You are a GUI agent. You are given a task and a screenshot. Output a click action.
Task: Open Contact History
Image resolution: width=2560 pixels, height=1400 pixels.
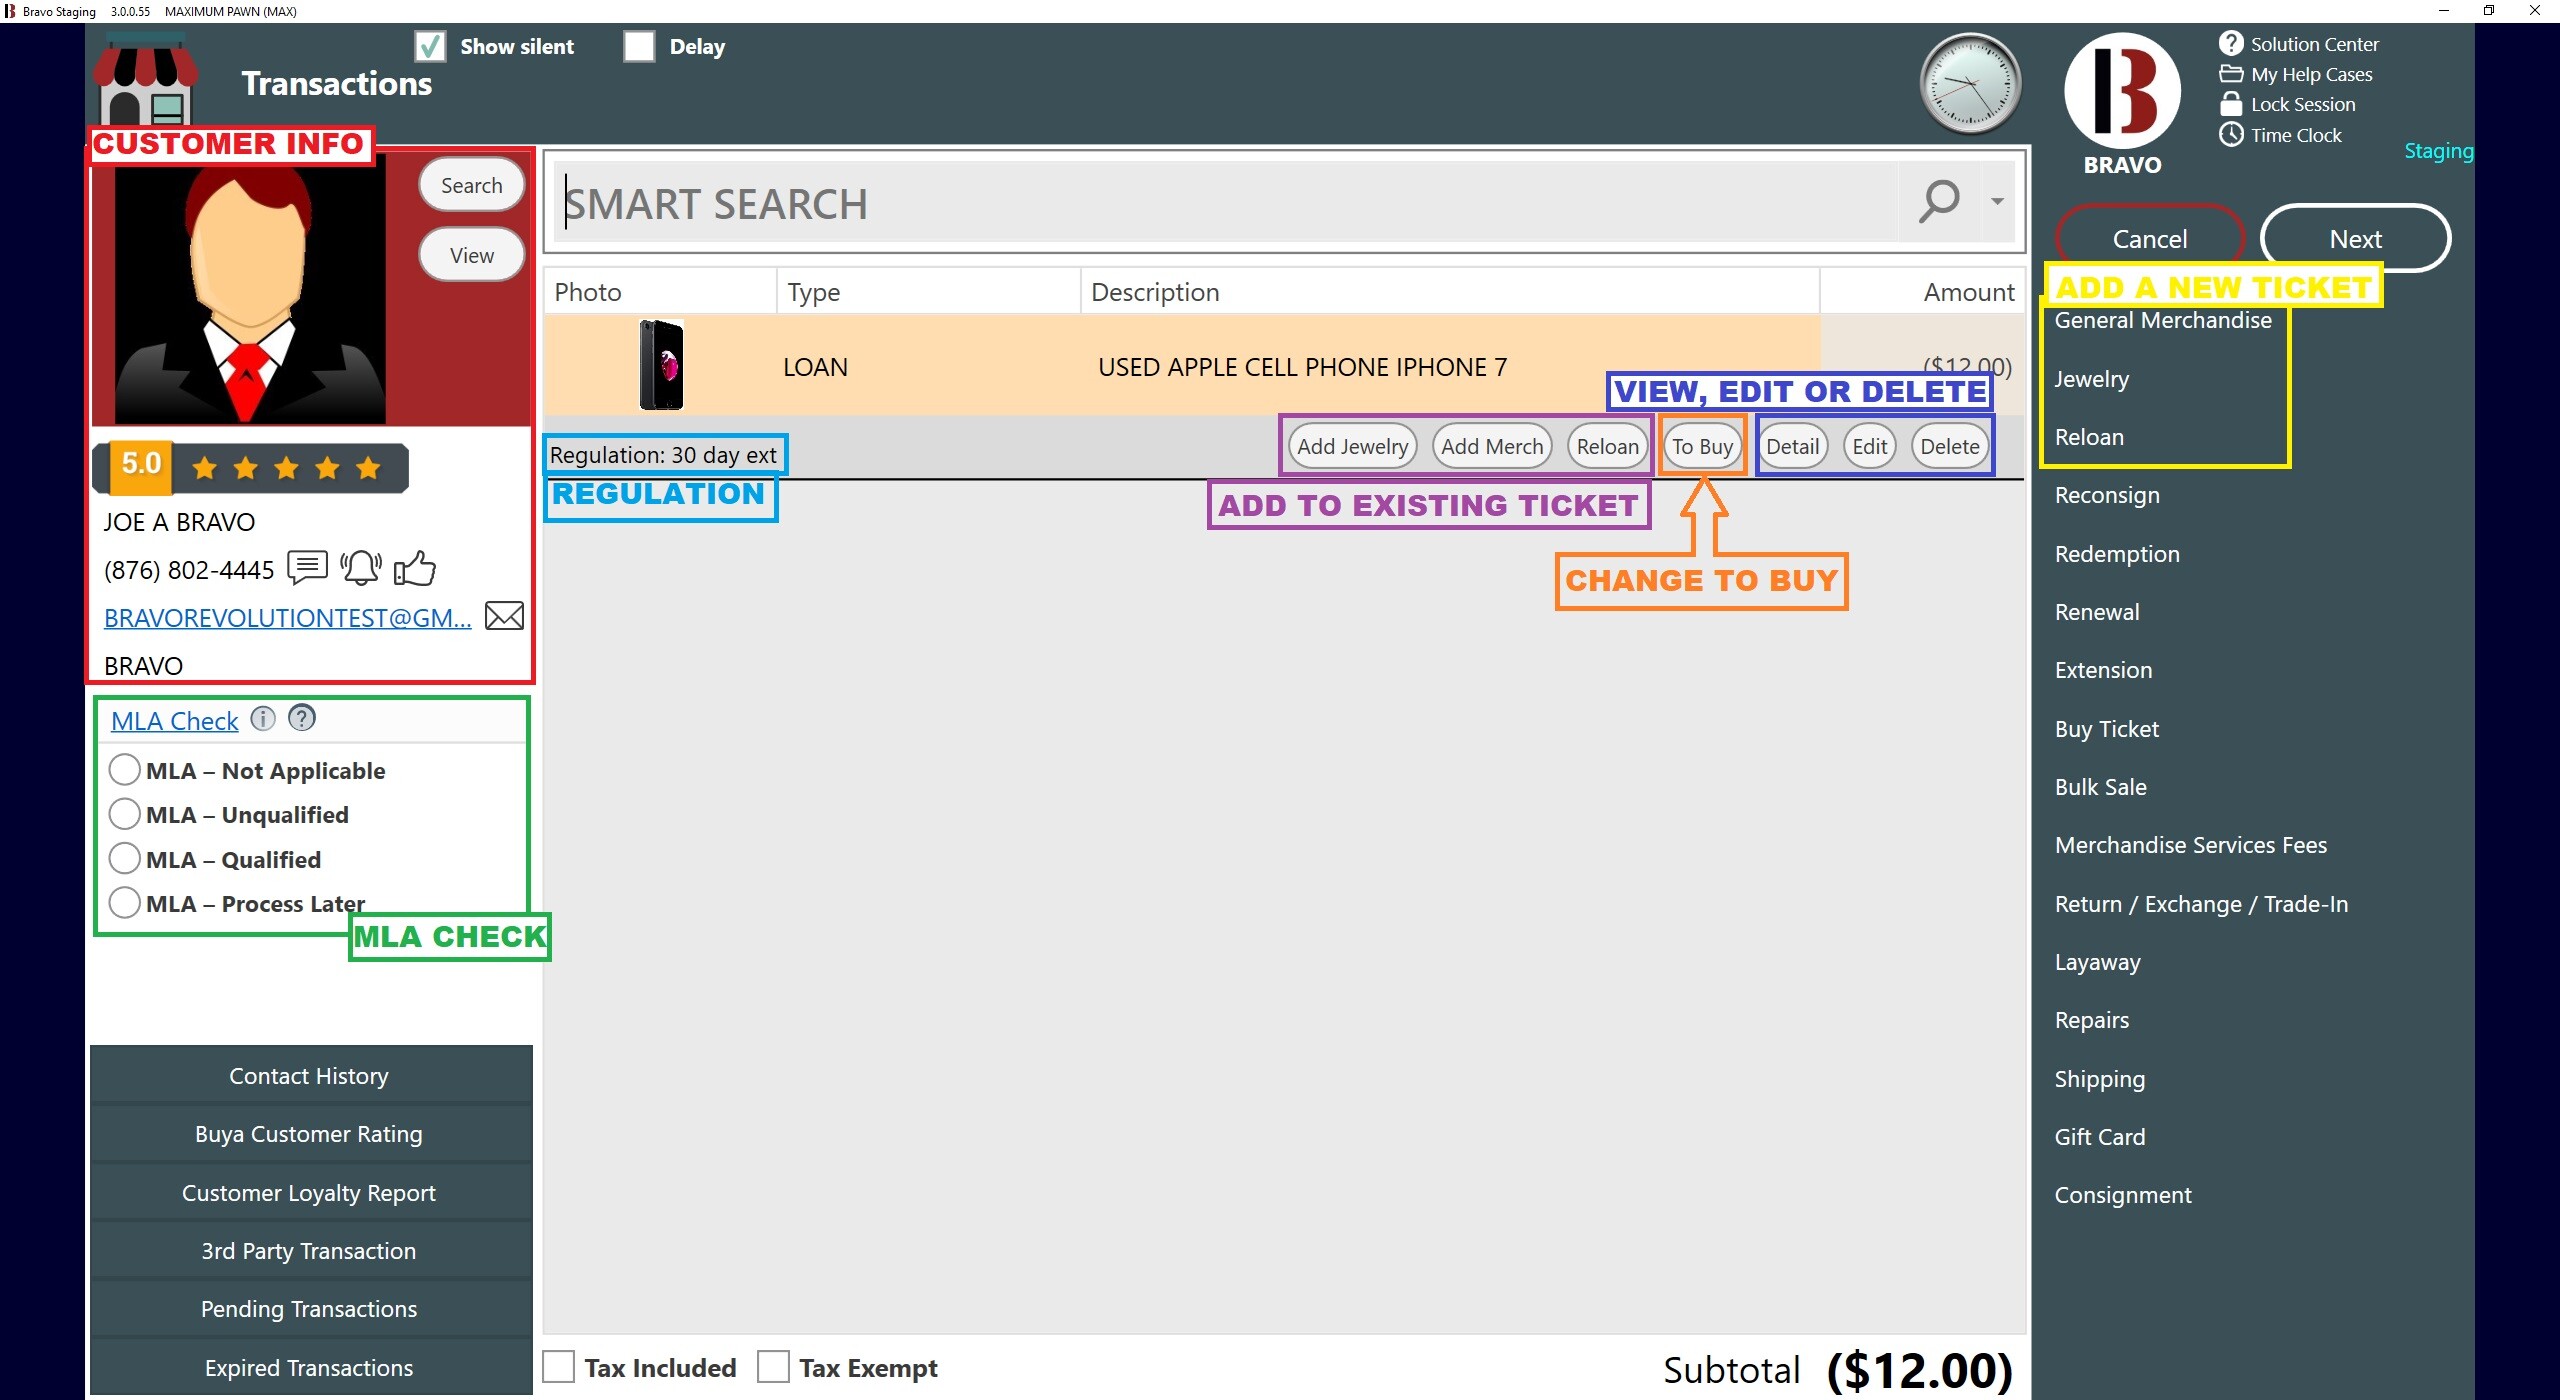coord(311,1075)
